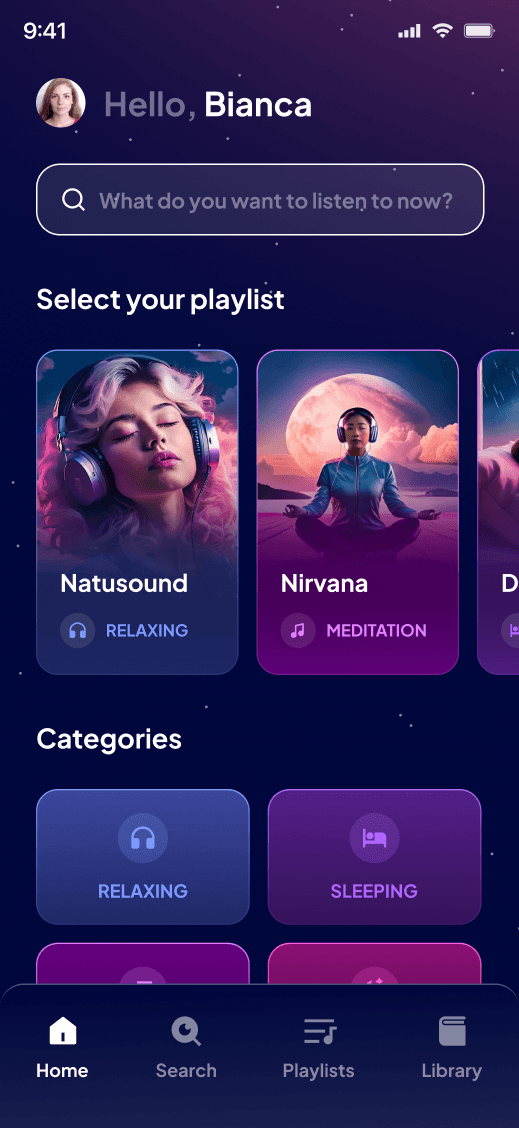The image size is (519, 1128).
Task: Choose the SLEEPING category tile
Action: 374,857
